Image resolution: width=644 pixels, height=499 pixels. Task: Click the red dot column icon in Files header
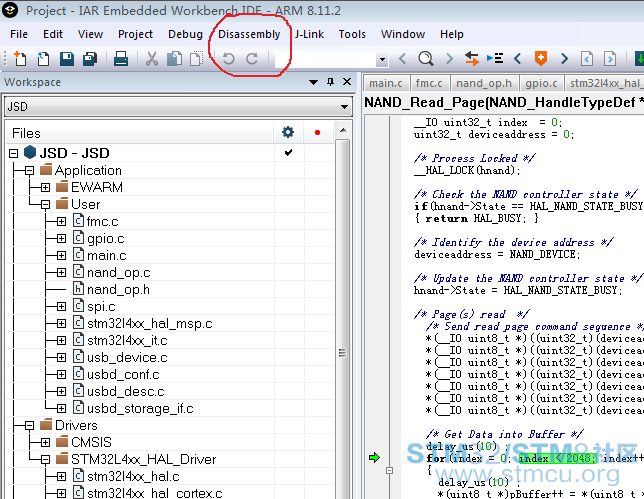click(x=317, y=132)
